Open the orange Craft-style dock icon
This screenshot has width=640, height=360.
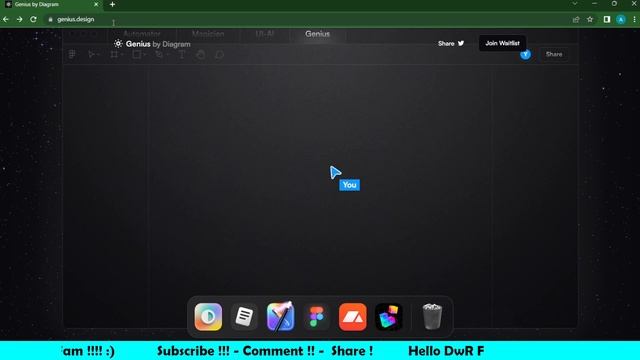click(352, 317)
